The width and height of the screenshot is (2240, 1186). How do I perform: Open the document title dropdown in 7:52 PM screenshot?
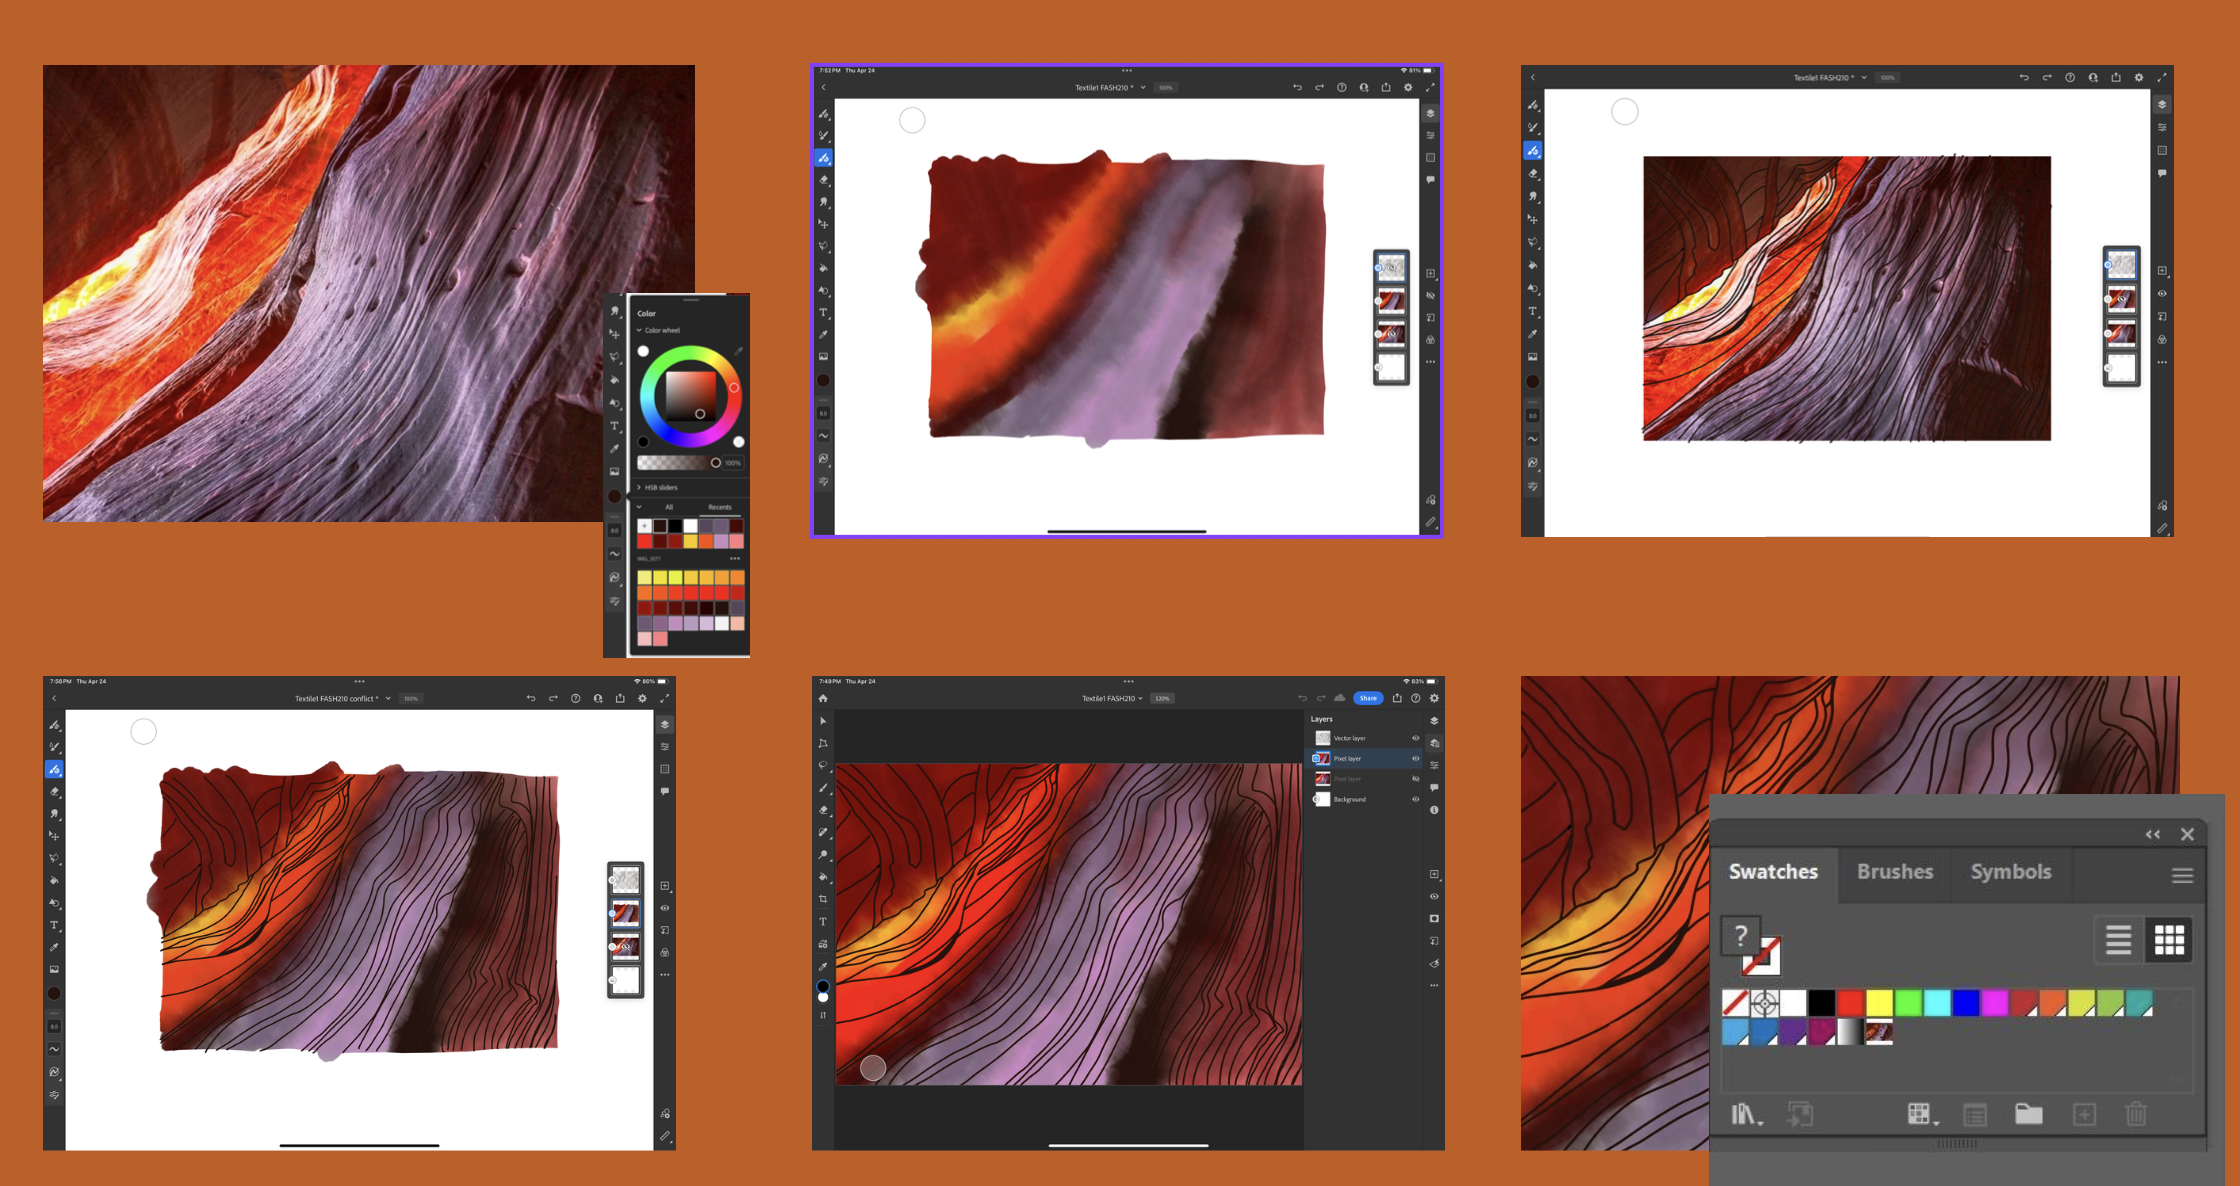[1142, 87]
